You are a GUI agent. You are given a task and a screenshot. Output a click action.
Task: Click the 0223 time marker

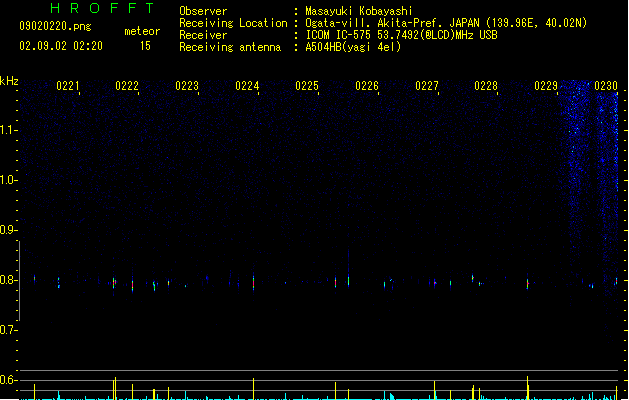coord(187,86)
